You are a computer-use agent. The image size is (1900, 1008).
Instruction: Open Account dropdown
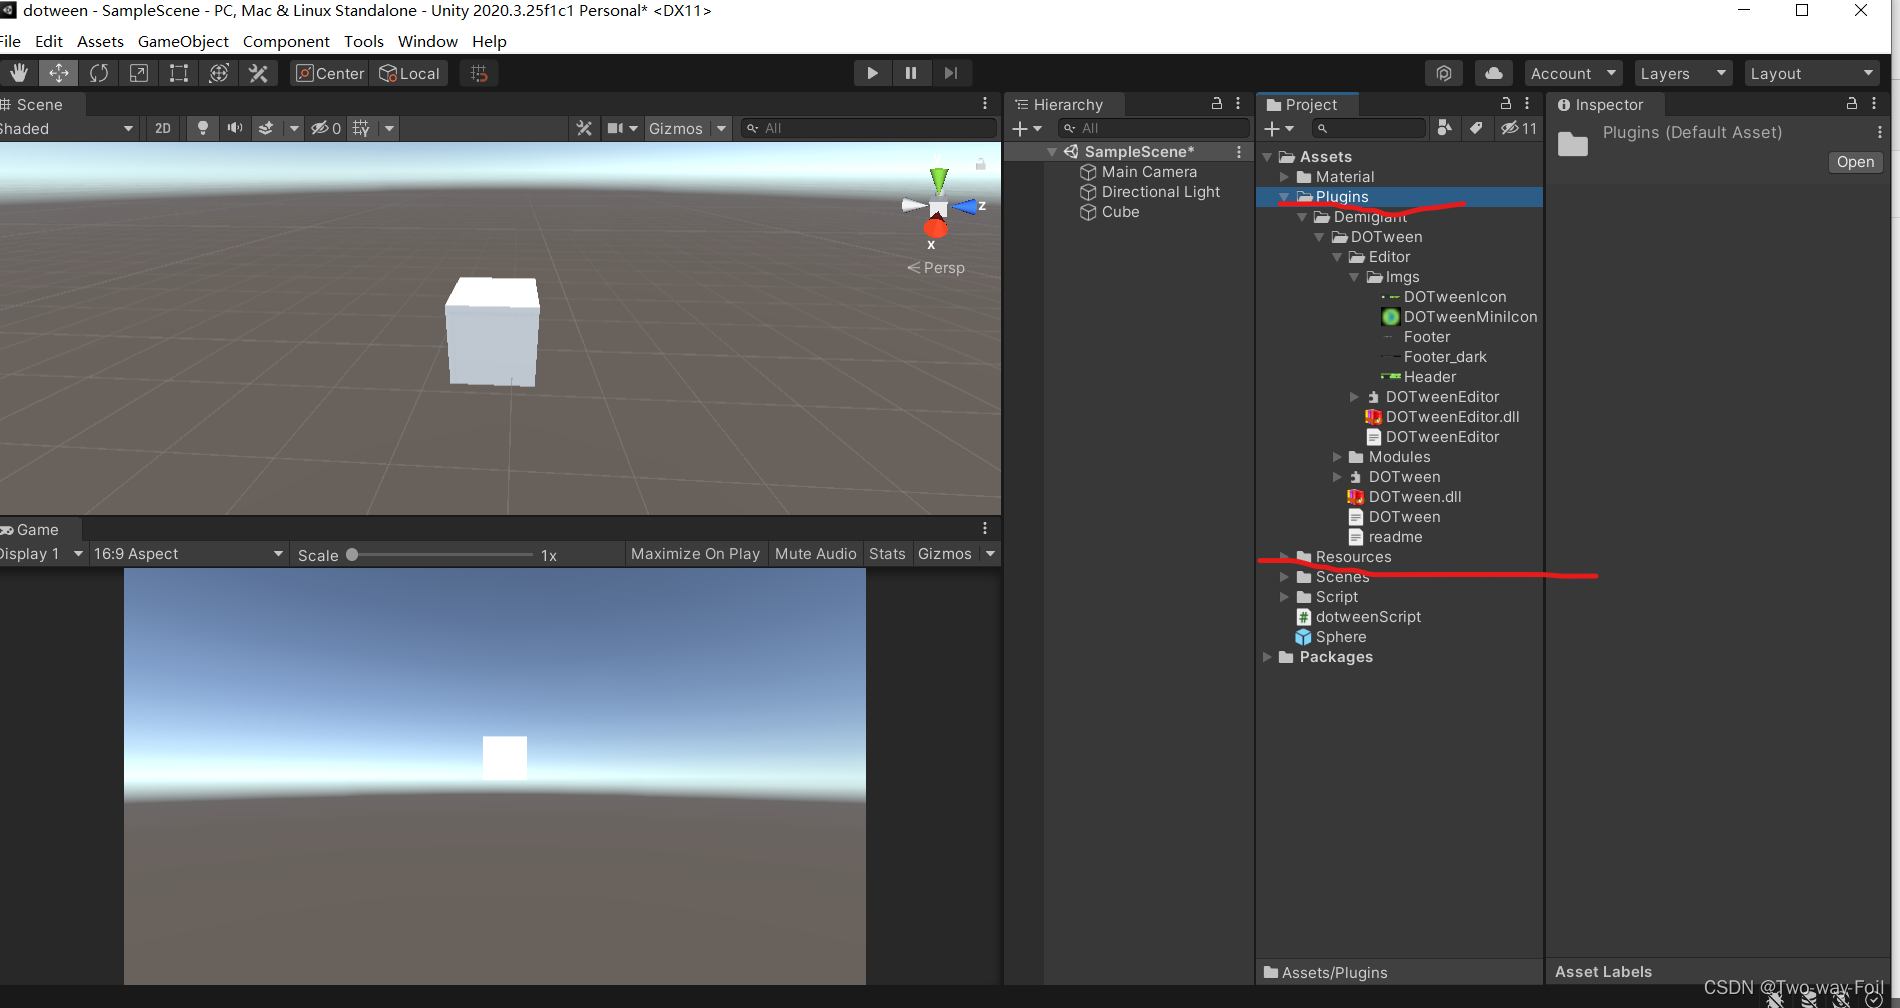pyautogui.click(x=1573, y=73)
